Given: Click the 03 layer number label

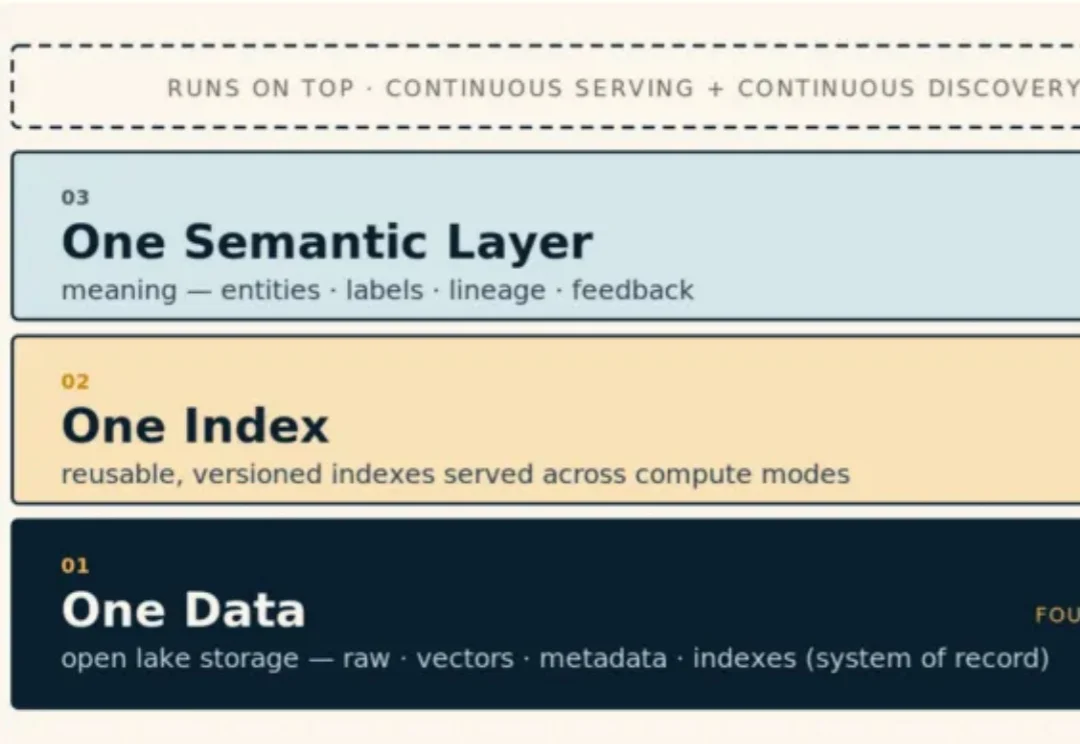Looking at the screenshot, I should point(75,198).
